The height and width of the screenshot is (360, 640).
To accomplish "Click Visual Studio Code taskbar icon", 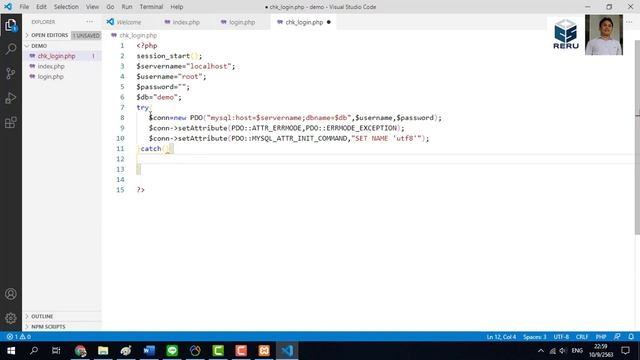I will 287,351.
